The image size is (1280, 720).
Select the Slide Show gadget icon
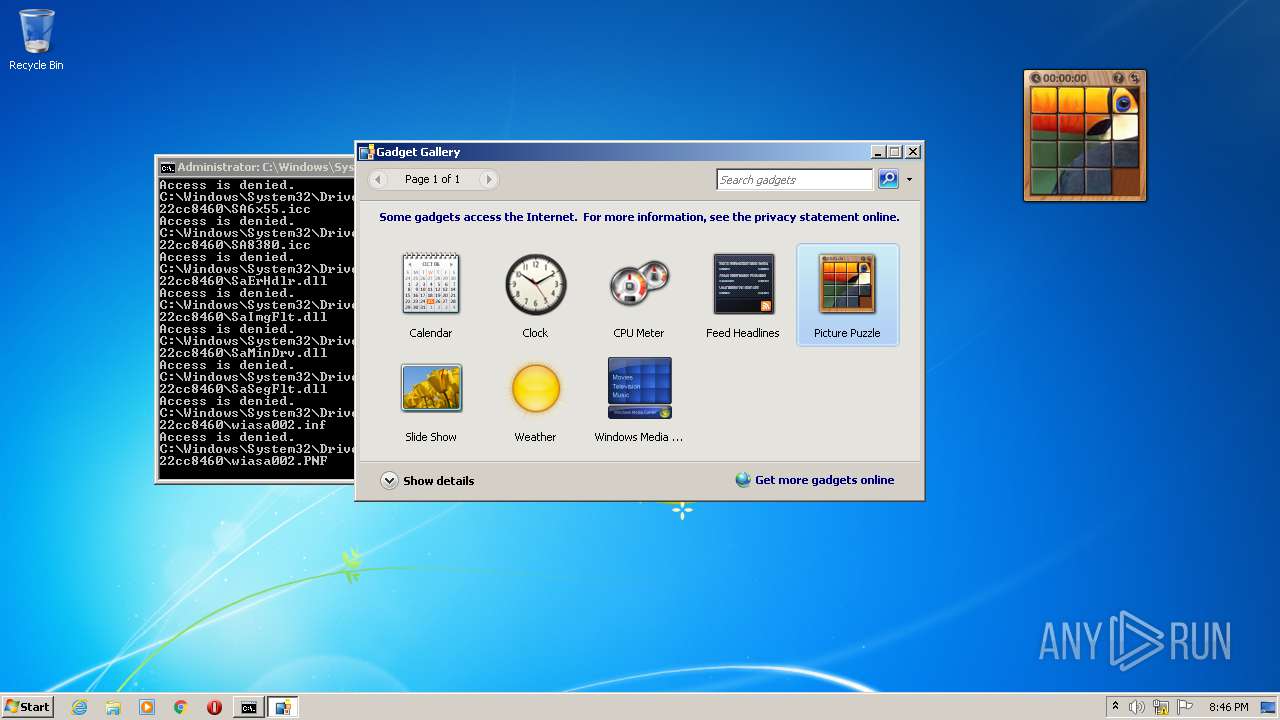pos(431,388)
